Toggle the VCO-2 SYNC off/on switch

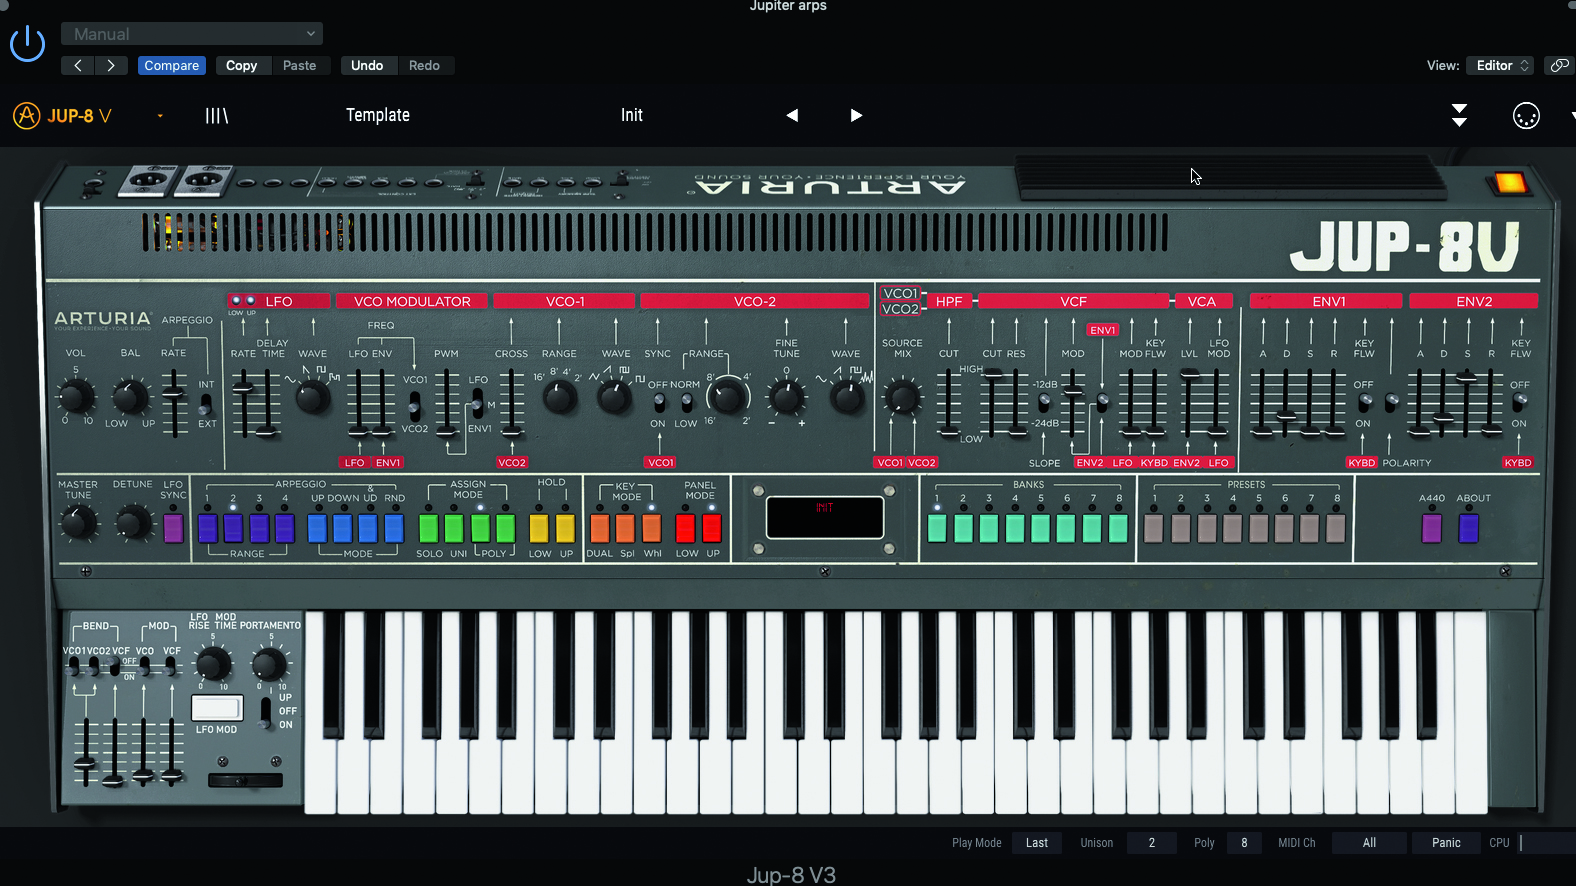pos(659,403)
